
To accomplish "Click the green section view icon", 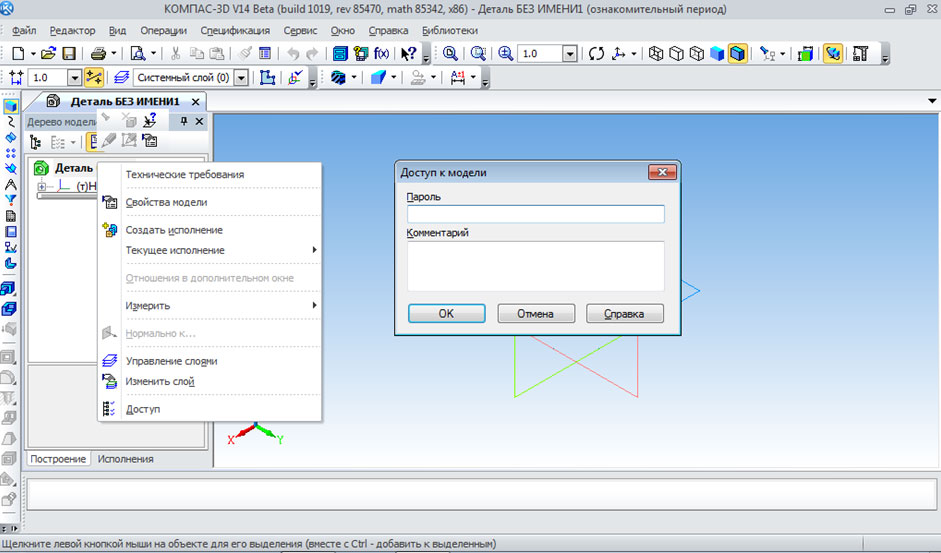I will tap(805, 53).
